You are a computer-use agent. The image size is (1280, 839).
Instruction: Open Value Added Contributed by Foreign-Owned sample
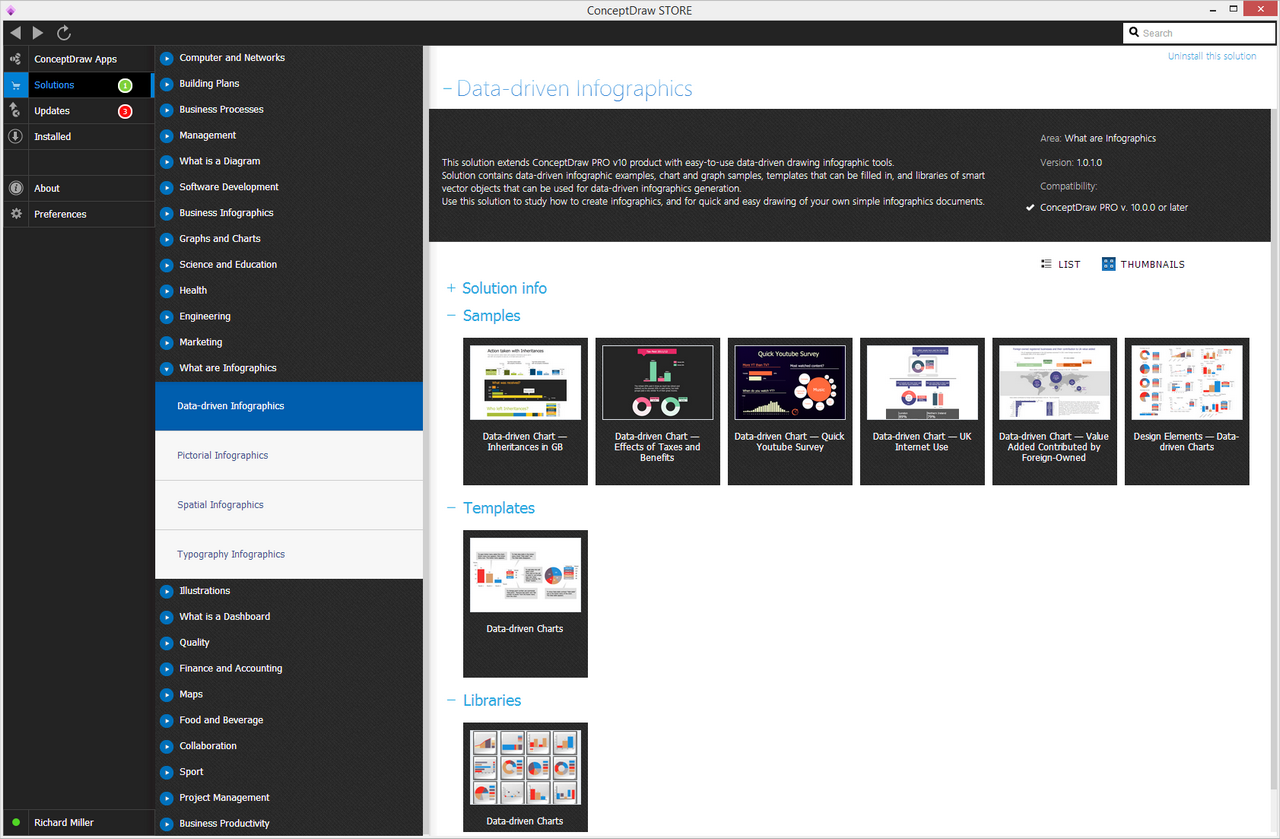pyautogui.click(x=1054, y=411)
